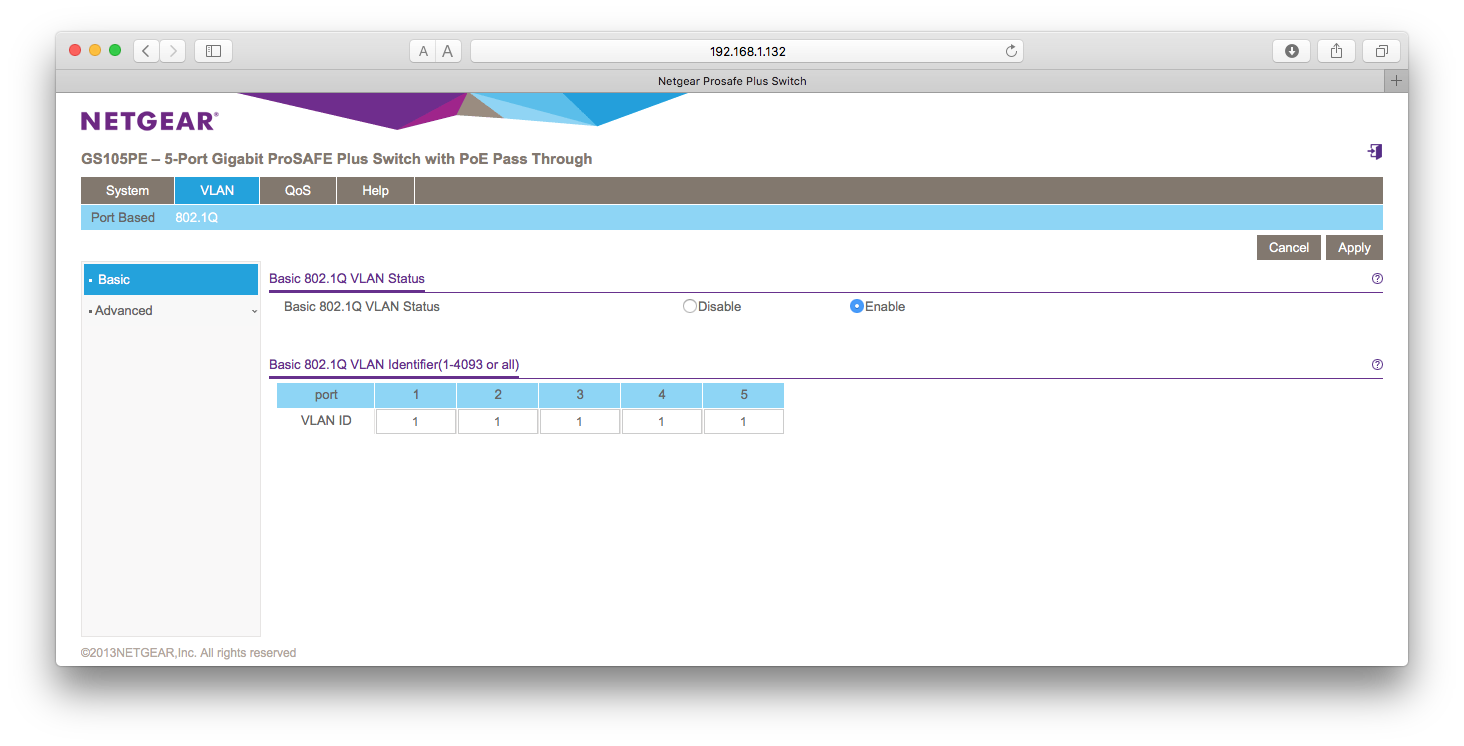The height and width of the screenshot is (746, 1464).
Task: Open help for VLAN Identifier section
Action: [1377, 365]
